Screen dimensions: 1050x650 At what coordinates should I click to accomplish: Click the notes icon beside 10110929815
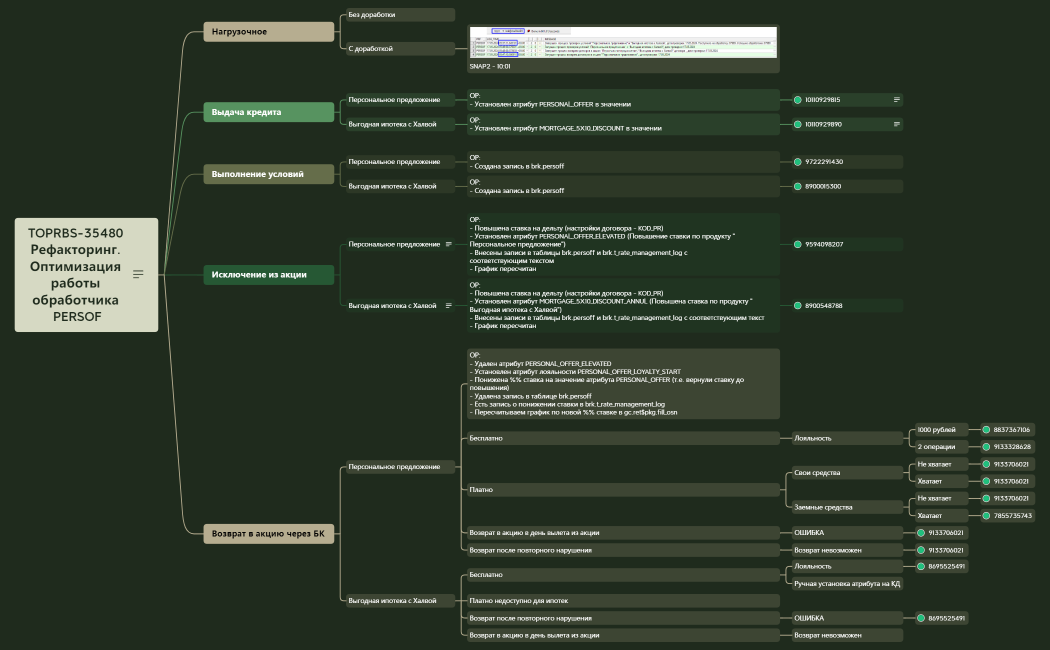pyautogui.click(x=897, y=100)
